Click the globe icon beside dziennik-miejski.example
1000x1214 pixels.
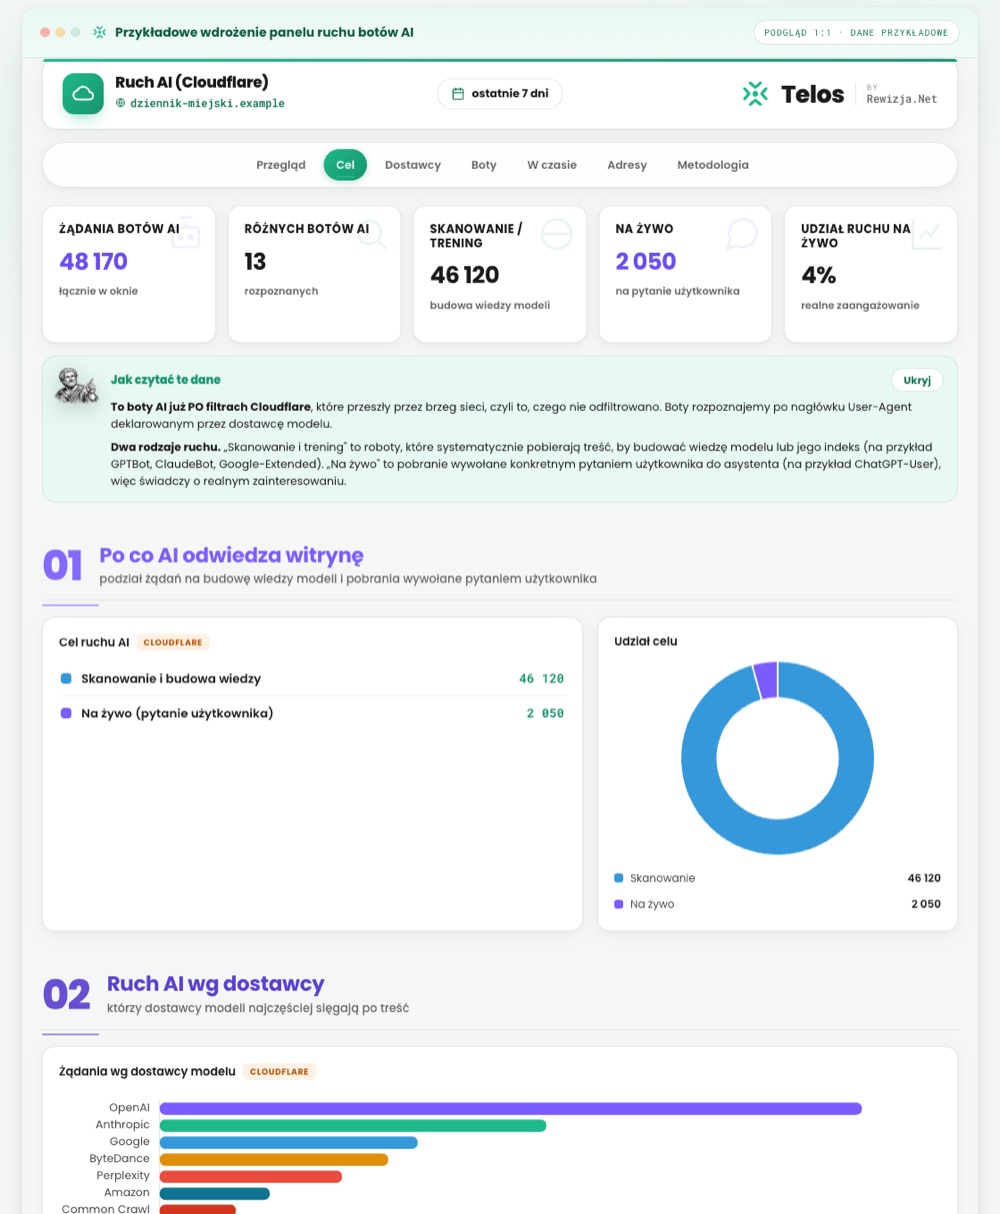[121, 103]
